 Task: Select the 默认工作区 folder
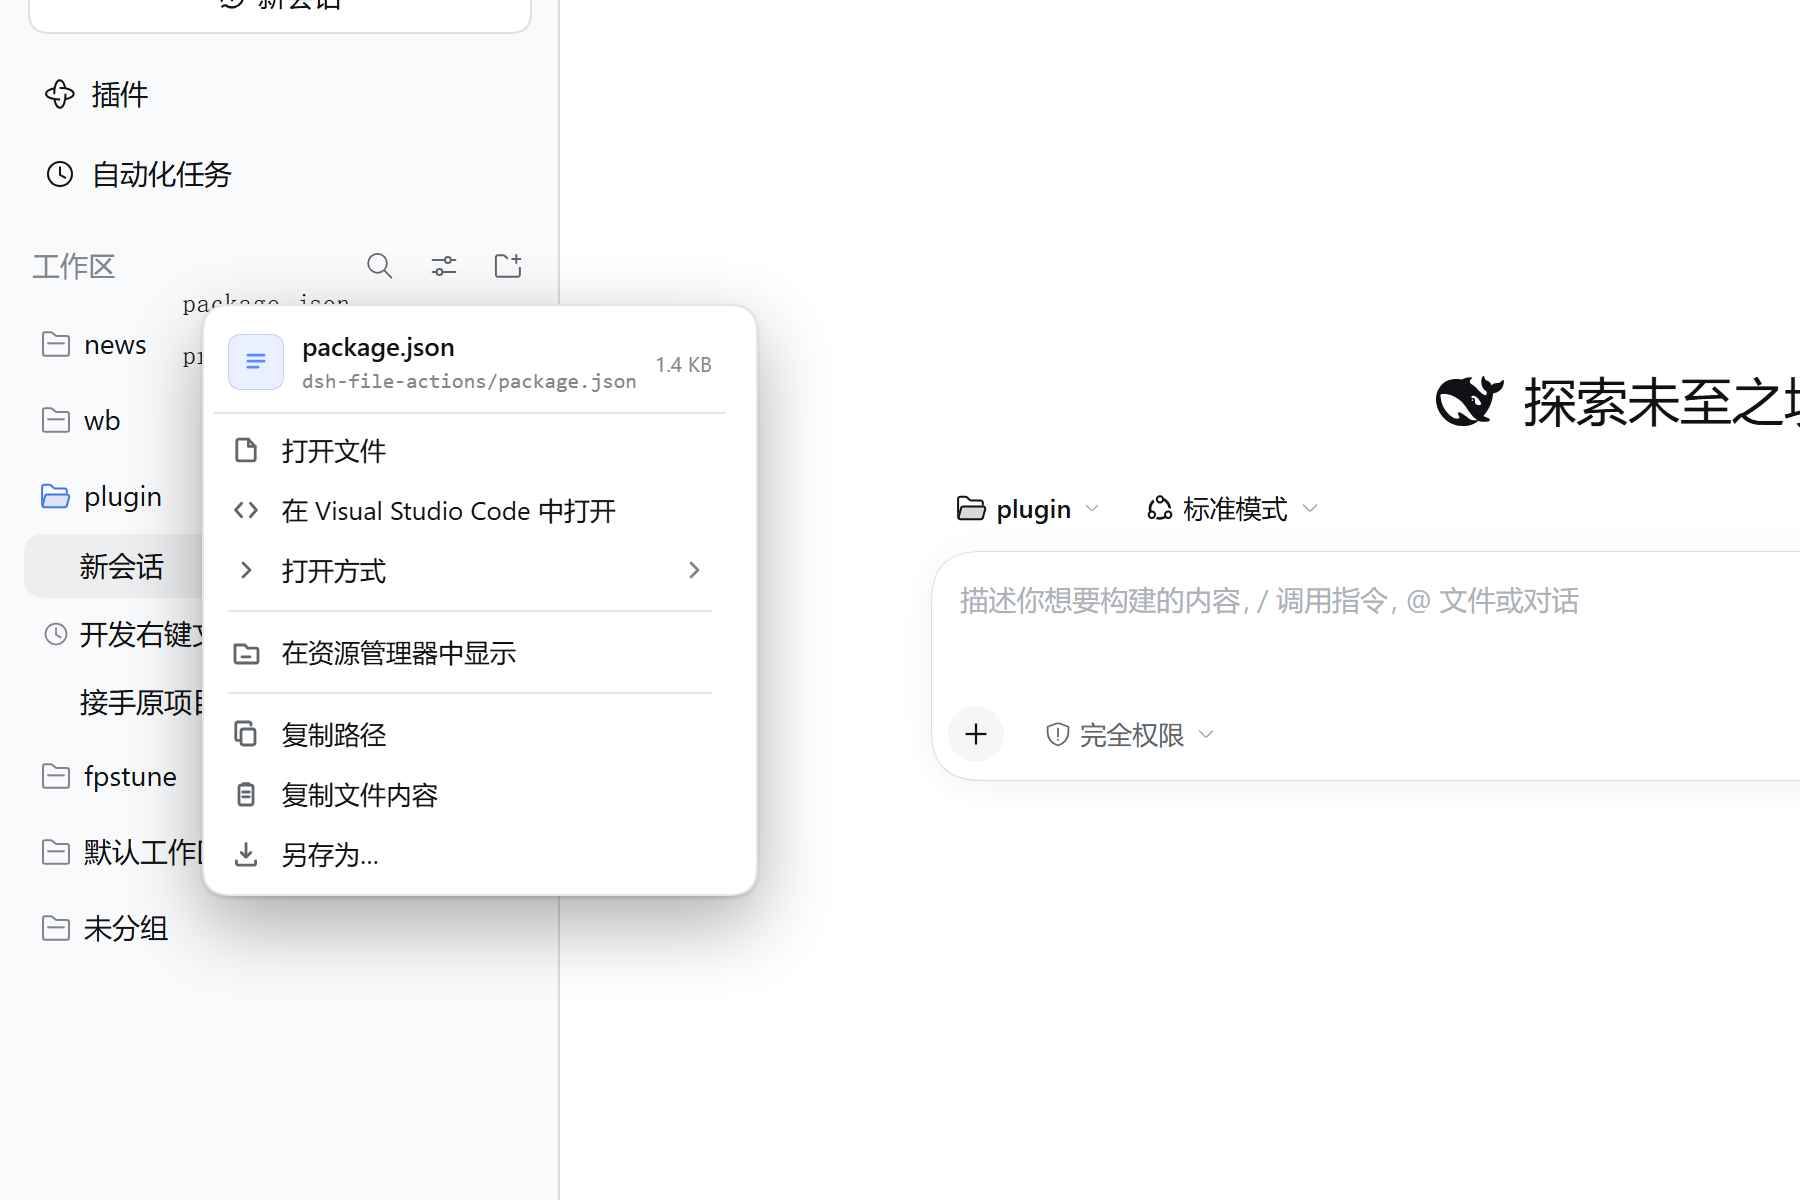122,853
